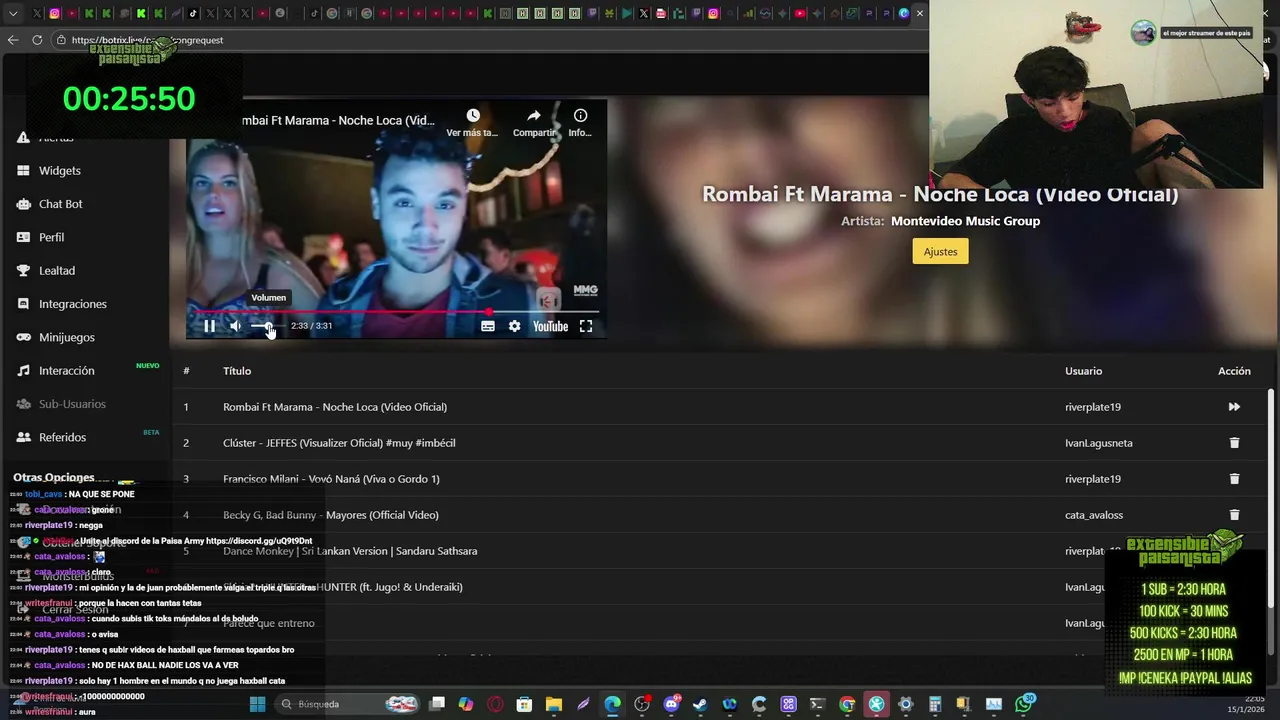Open File Explorer from the taskbar

(554, 704)
